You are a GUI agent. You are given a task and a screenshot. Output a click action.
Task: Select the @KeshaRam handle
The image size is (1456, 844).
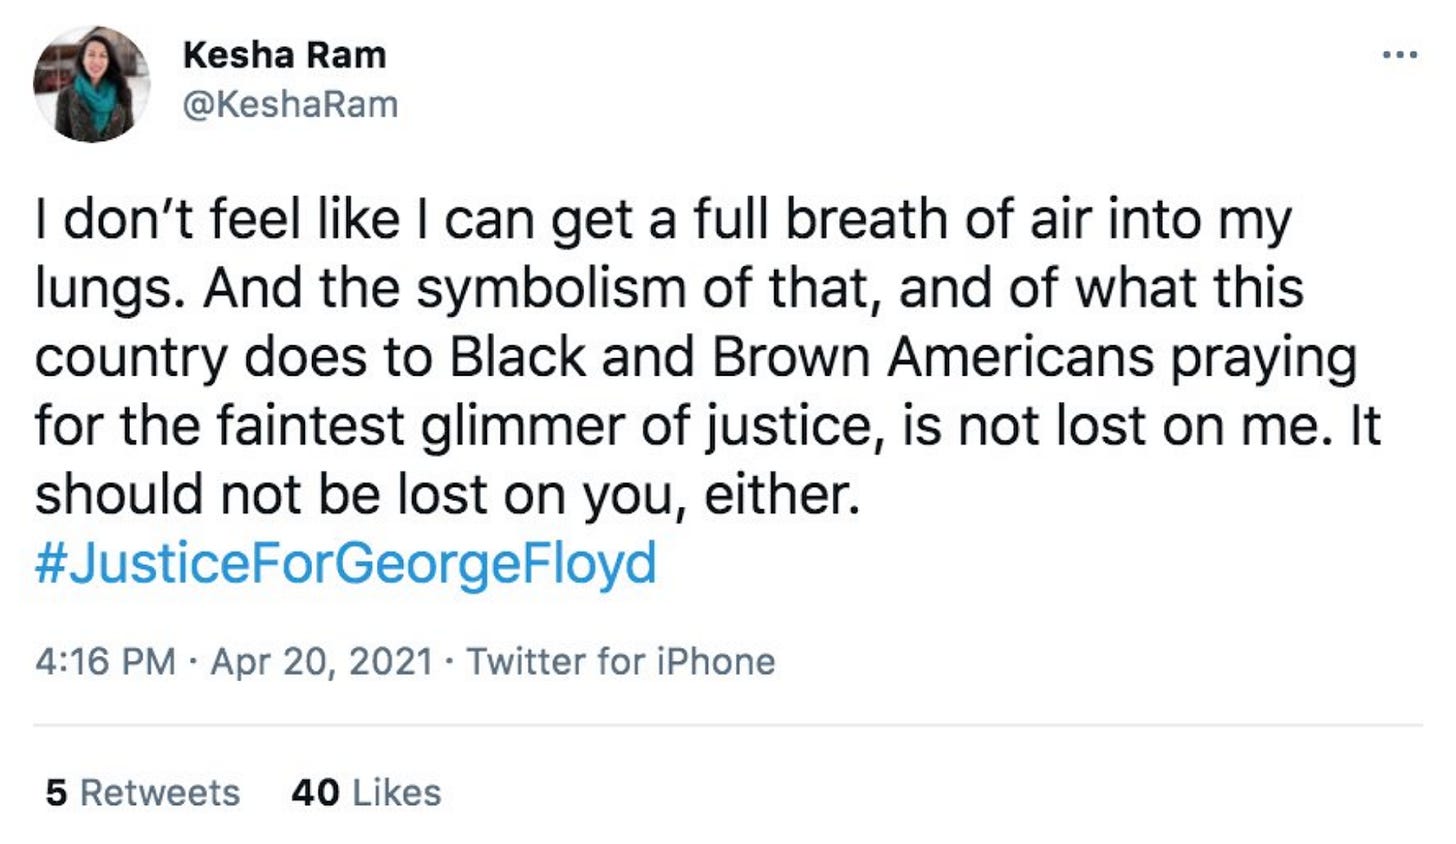pos(290,104)
